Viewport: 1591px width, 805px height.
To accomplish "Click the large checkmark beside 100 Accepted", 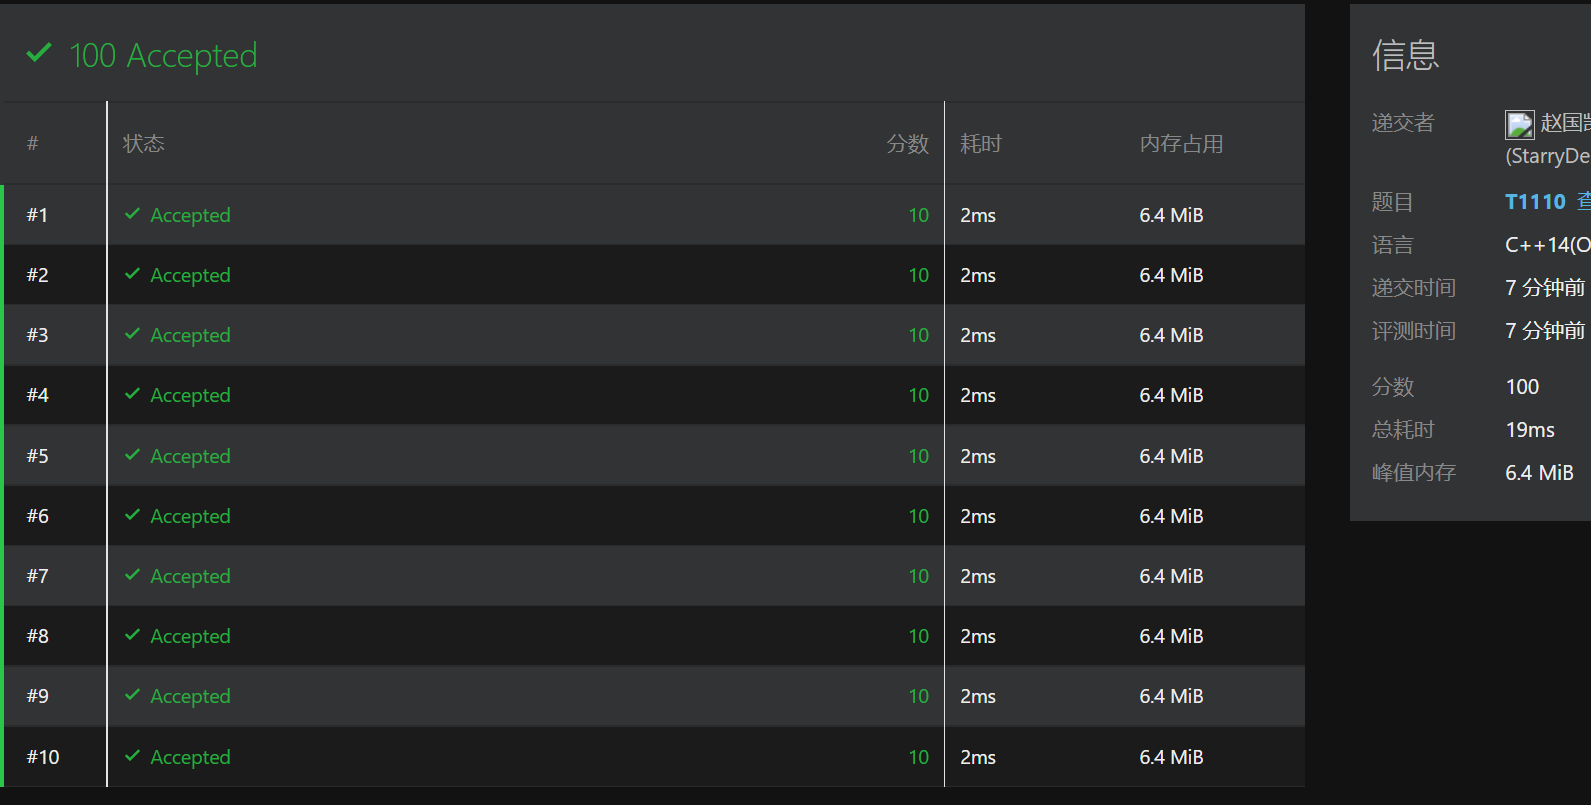I will pyautogui.click(x=39, y=53).
